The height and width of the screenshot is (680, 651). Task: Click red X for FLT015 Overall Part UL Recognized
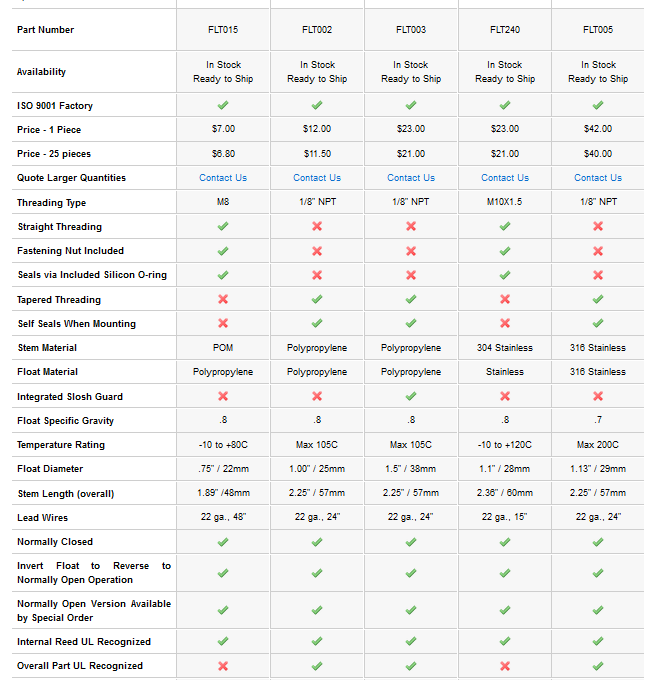click(223, 666)
